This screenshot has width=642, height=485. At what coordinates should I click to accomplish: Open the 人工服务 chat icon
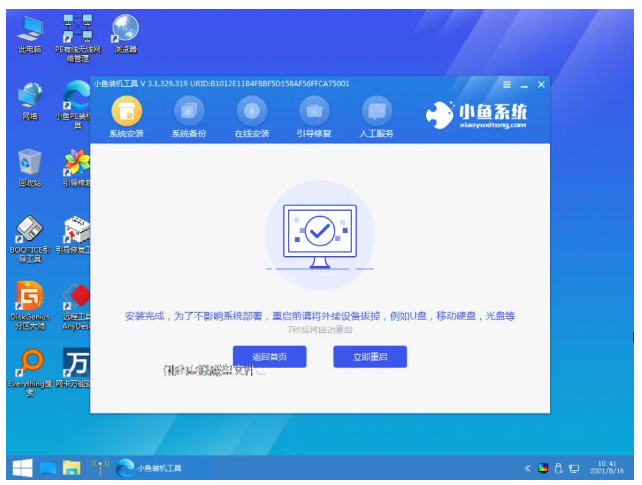377,111
